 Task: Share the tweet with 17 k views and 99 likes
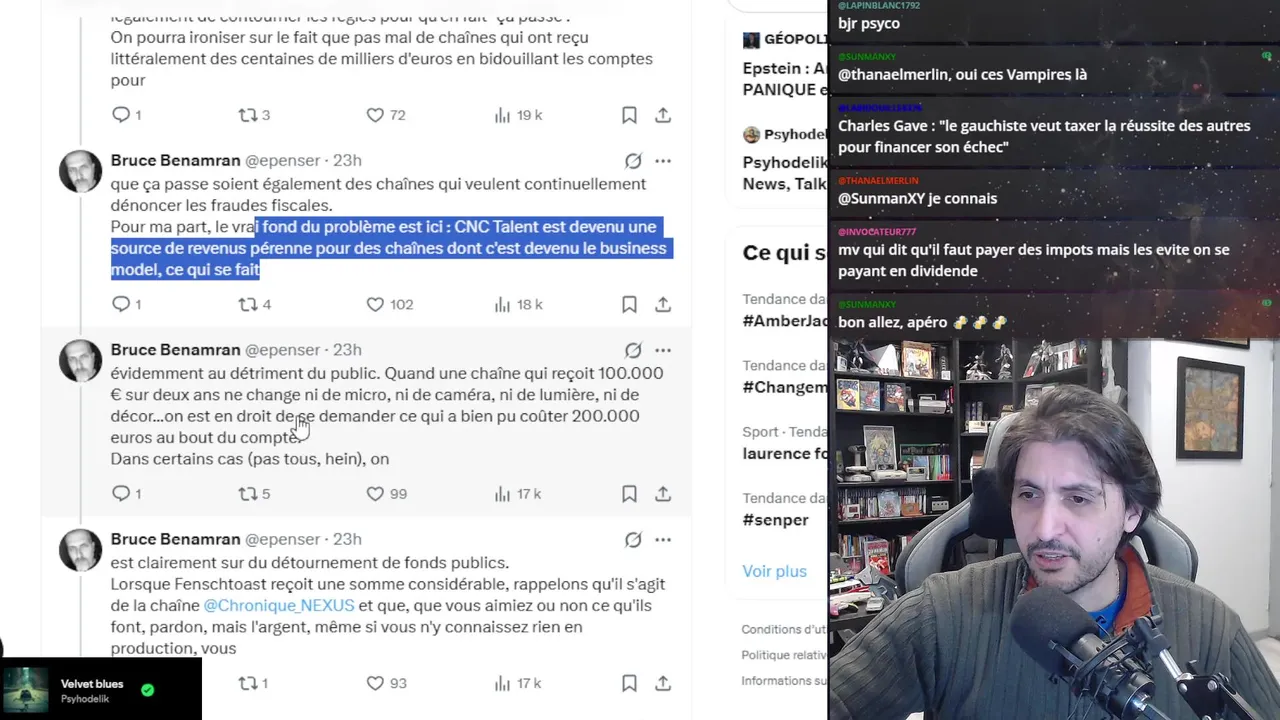[663, 493]
